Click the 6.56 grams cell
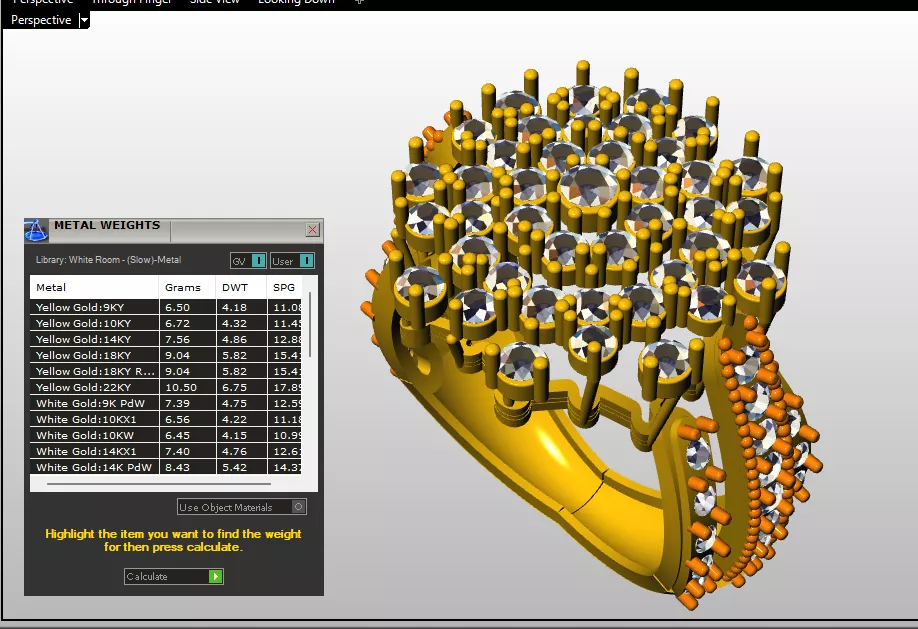 187,419
